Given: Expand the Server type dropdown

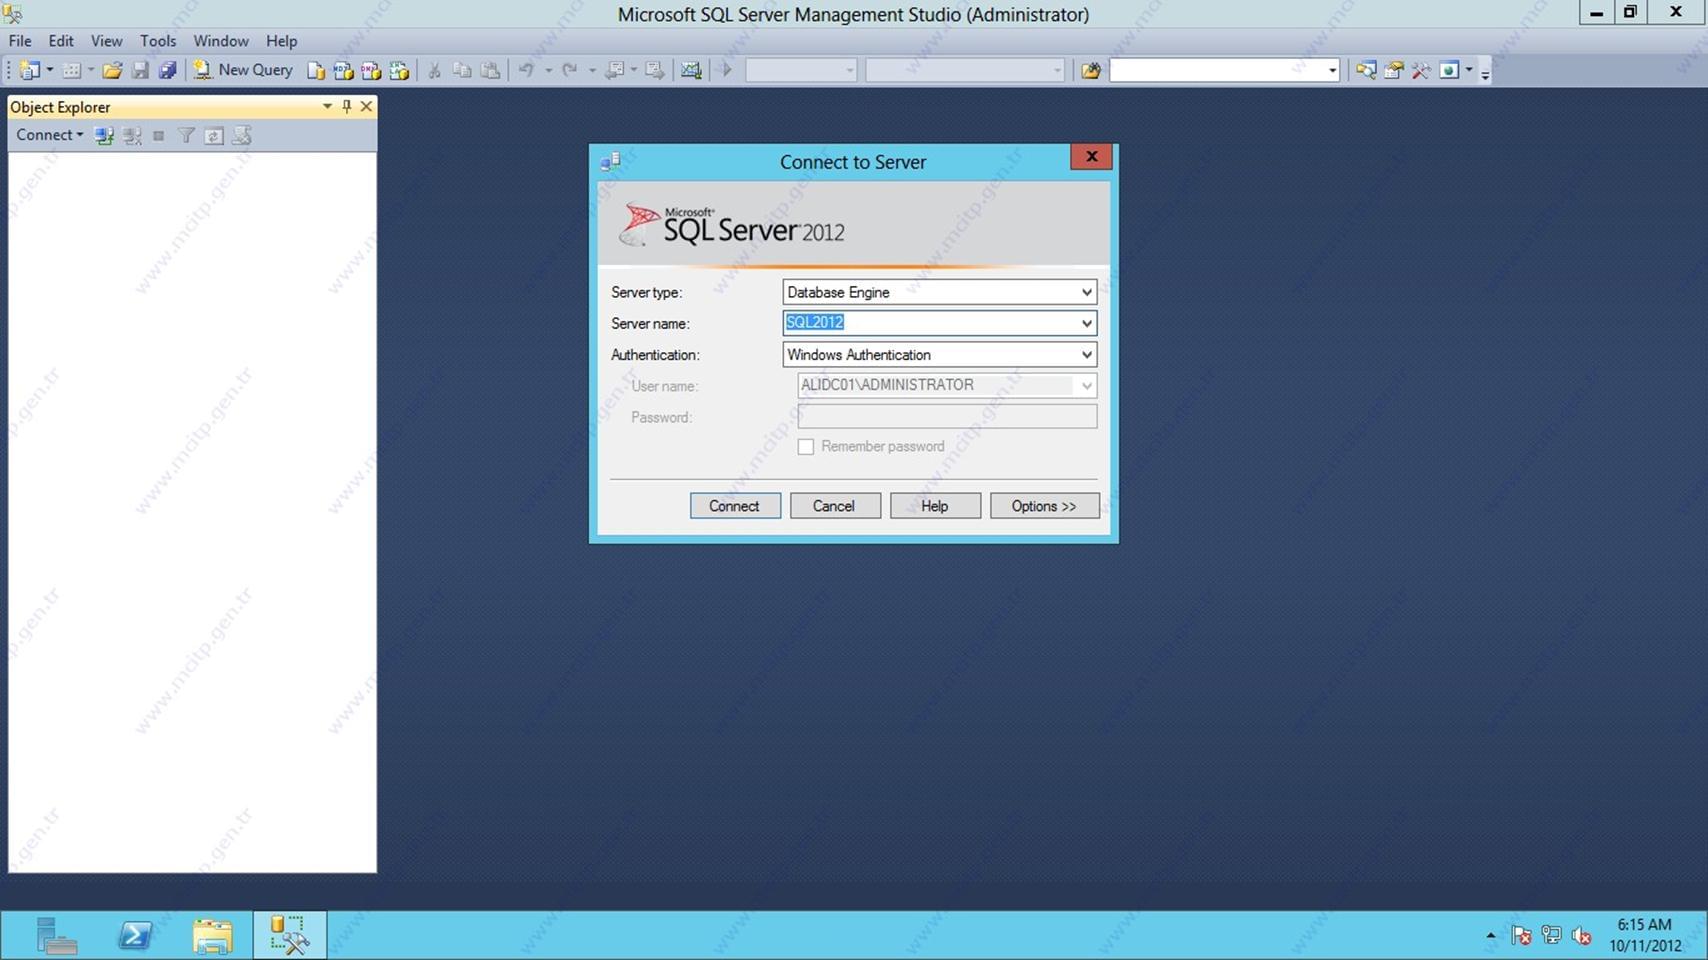Looking at the screenshot, I should (x=1086, y=292).
